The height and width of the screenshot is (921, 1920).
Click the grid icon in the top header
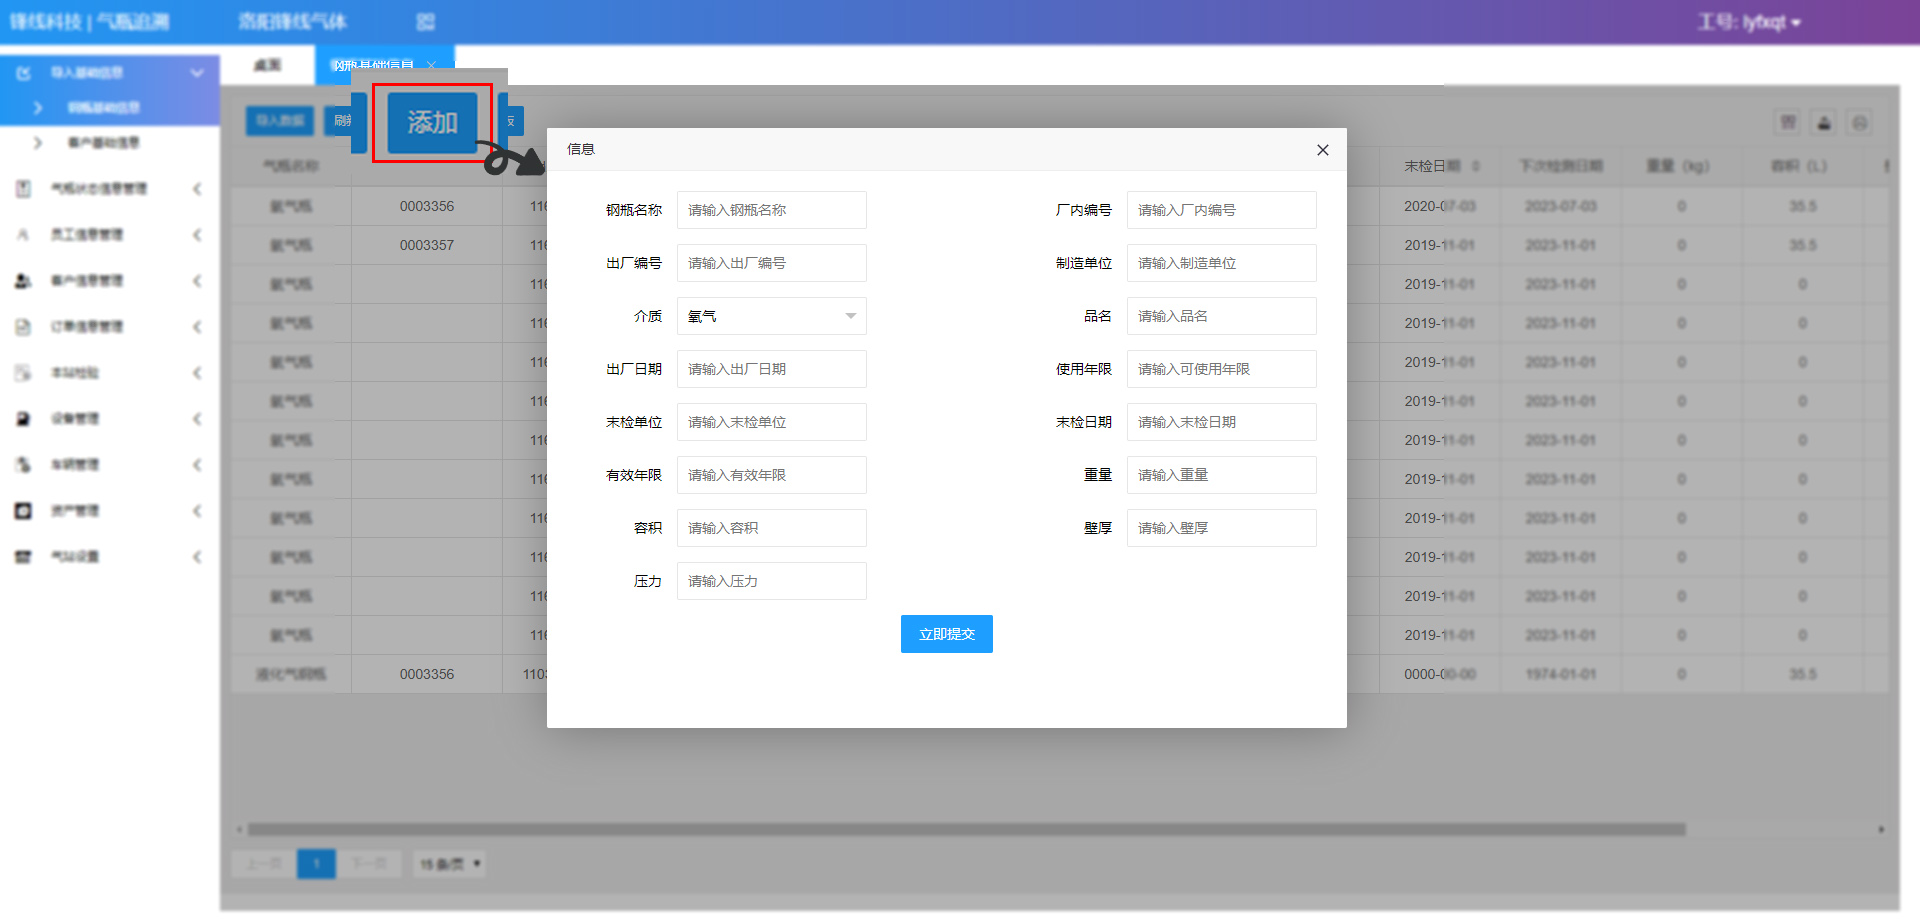click(425, 22)
